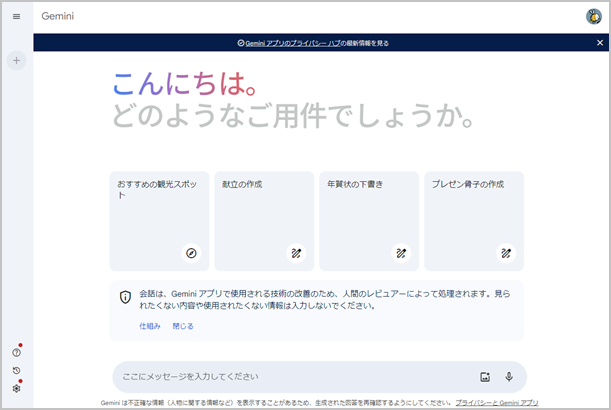611x410 pixels.
Task: Select the 献立の作成 suggestion card
Action: (264, 221)
